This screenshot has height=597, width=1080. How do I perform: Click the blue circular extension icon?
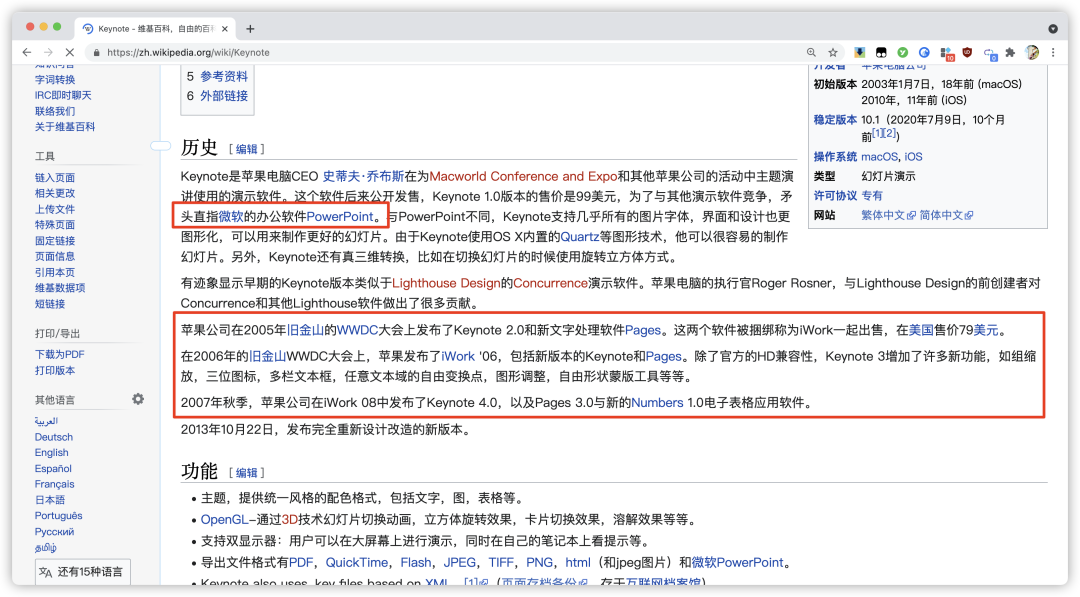point(924,52)
